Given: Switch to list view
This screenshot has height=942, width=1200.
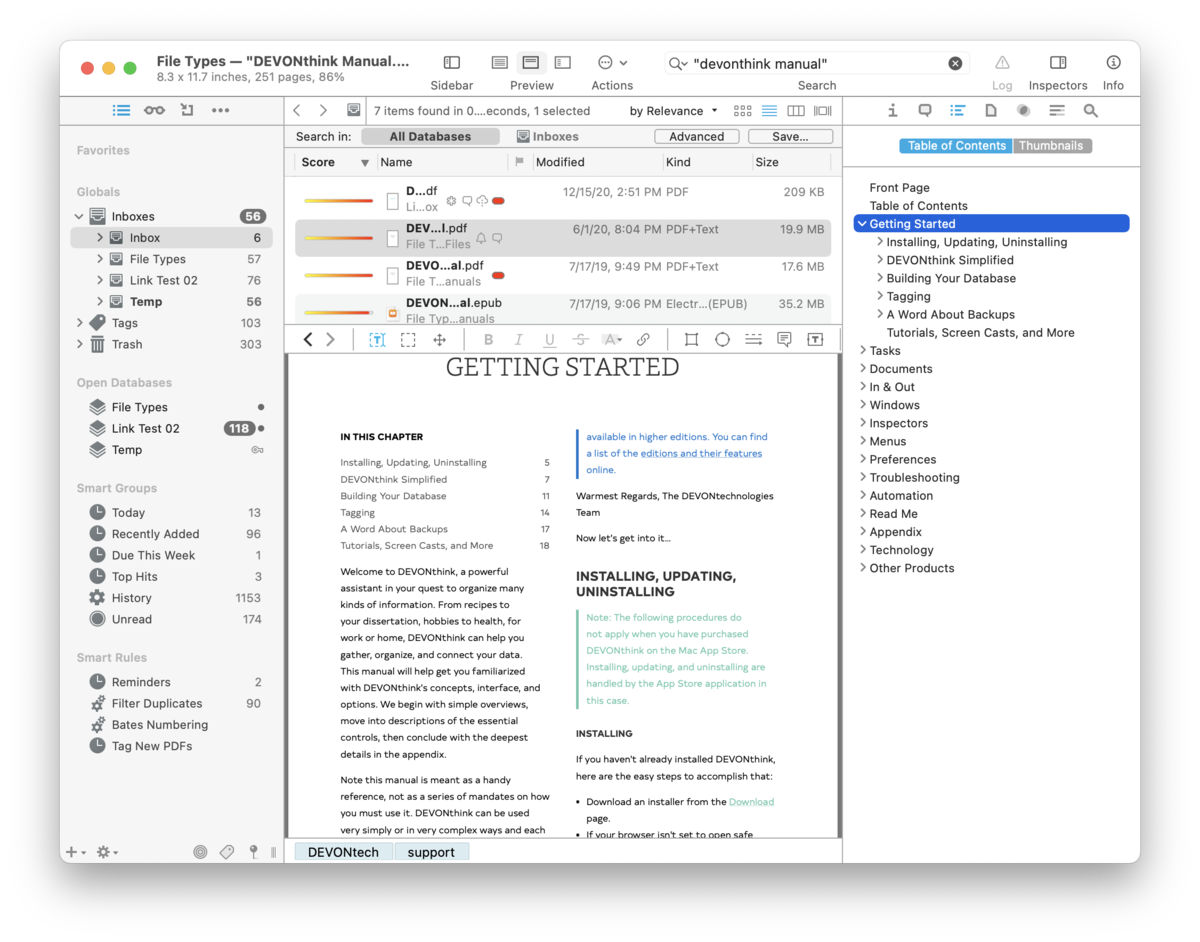Looking at the screenshot, I should [769, 111].
